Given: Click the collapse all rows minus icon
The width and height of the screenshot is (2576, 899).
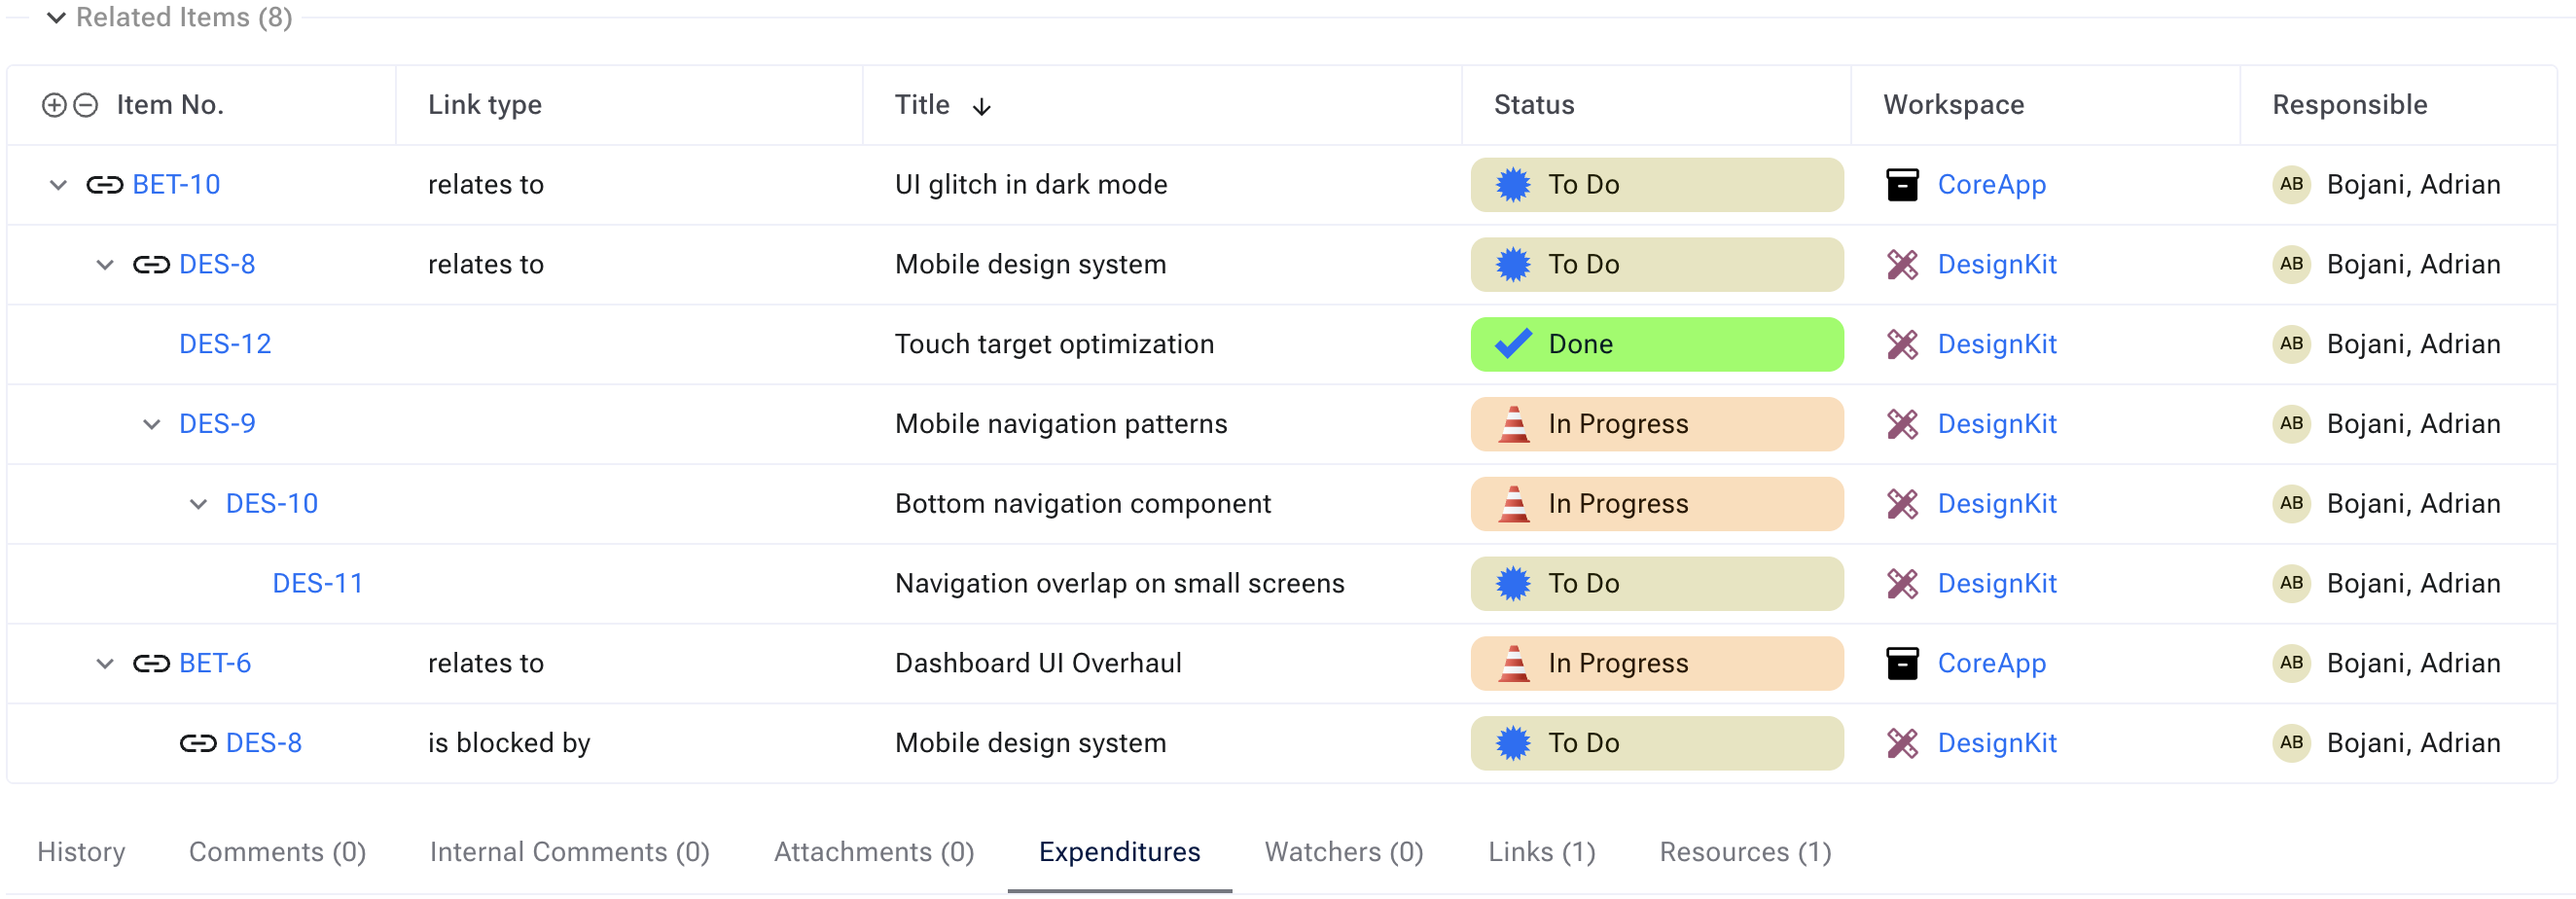Looking at the screenshot, I should coord(86,105).
